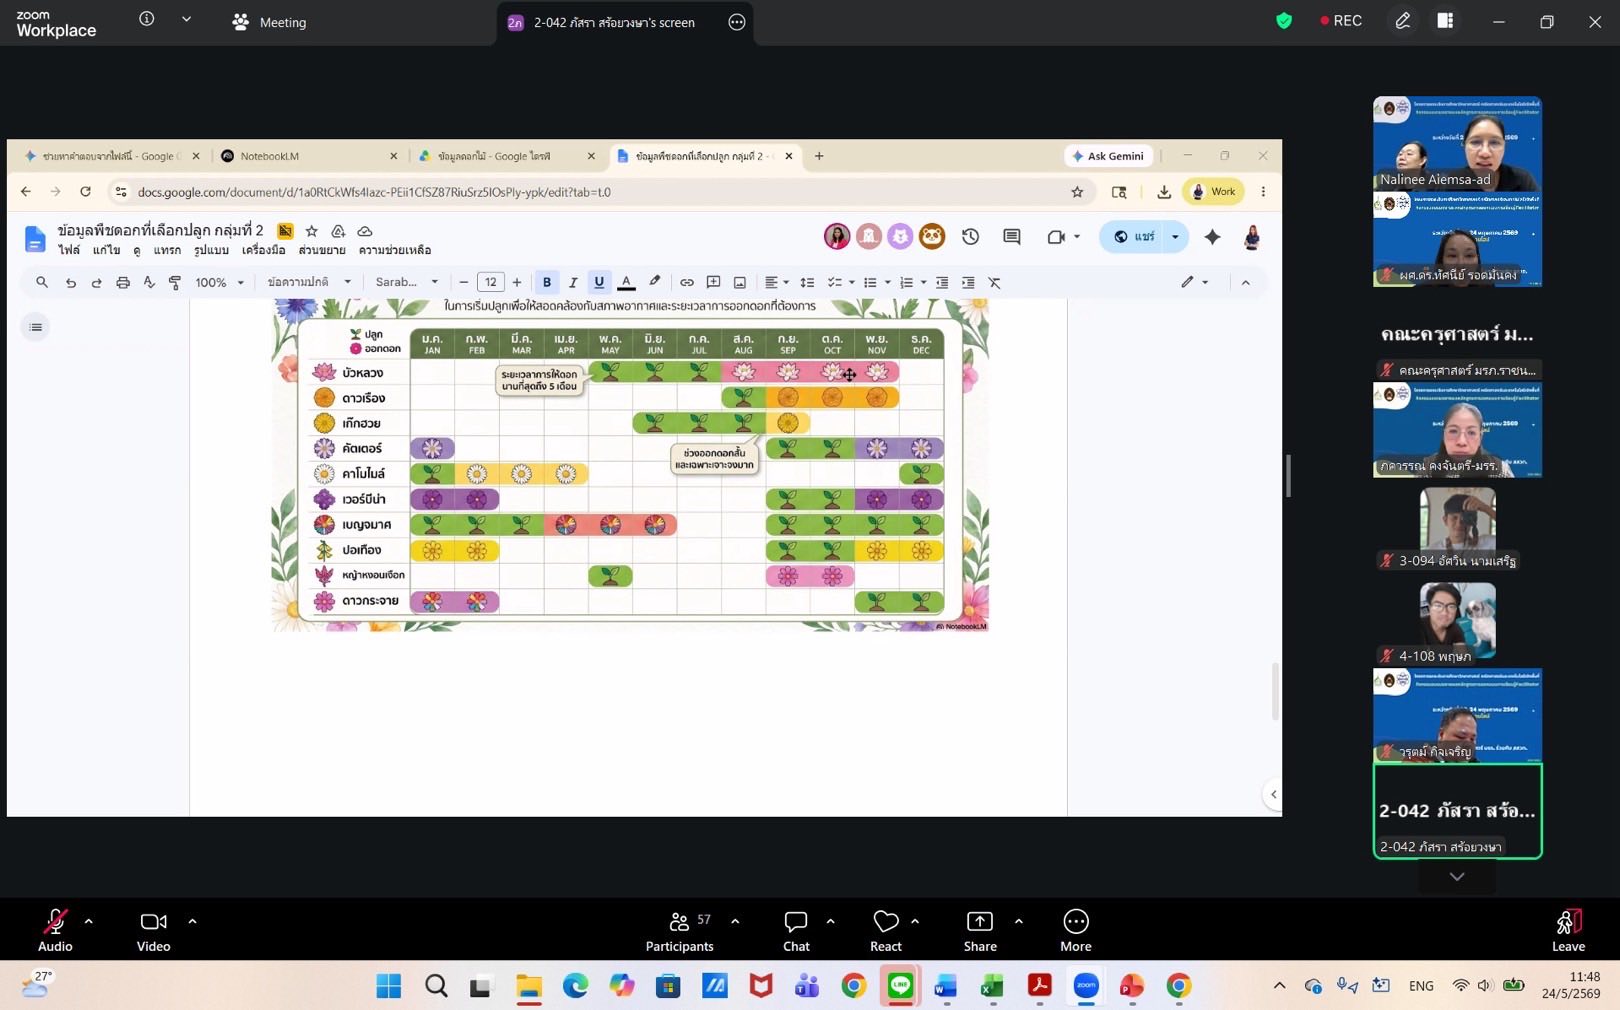Open the React emoji panel
The width and height of the screenshot is (1620, 1010).
pyautogui.click(x=886, y=930)
